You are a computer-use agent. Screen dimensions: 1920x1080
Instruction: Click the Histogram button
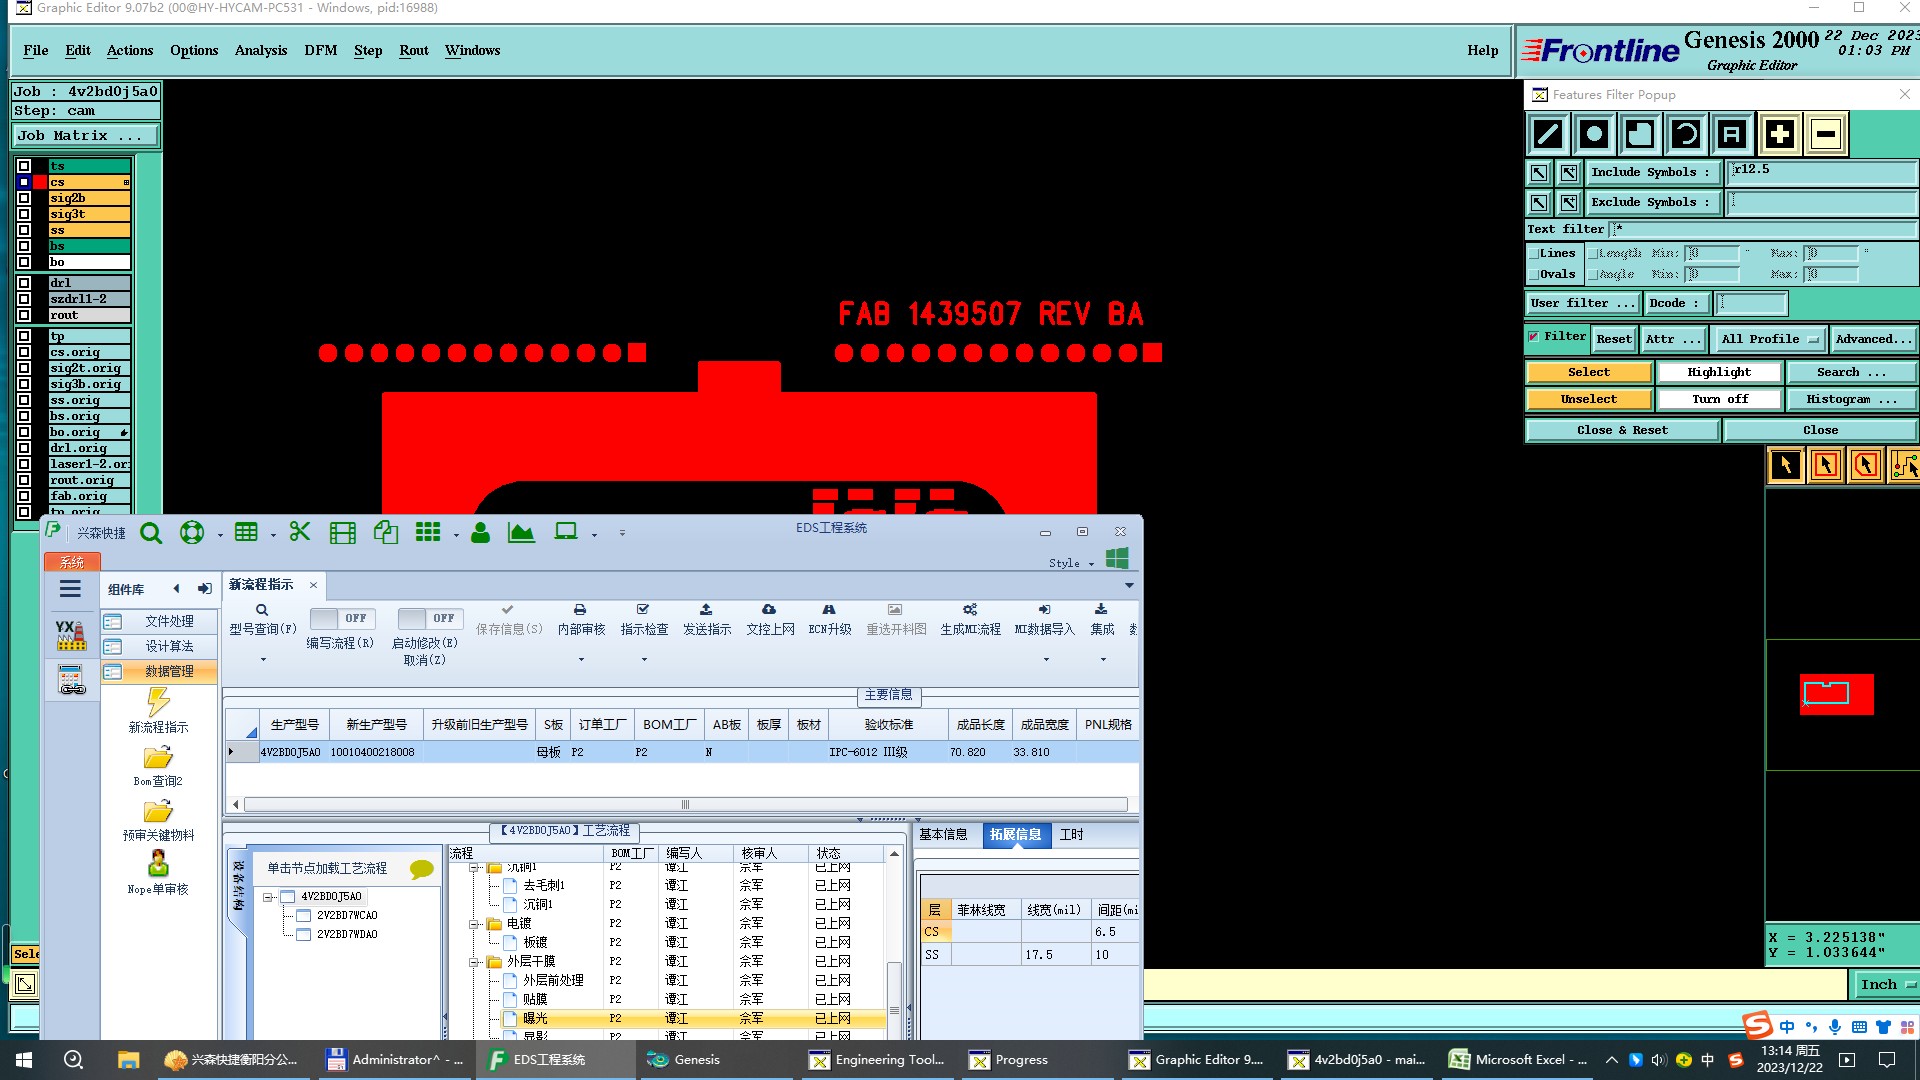pos(1851,399)
